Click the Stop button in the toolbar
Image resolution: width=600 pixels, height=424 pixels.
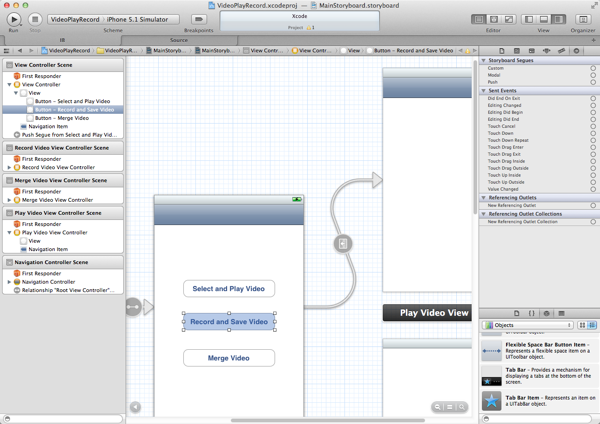click(x=35, y=19)
